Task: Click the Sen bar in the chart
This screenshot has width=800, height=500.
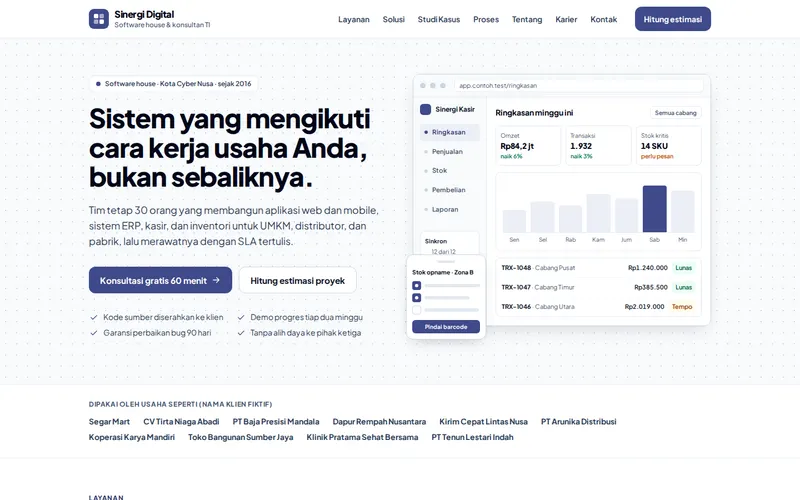Action: coord(514,221)
